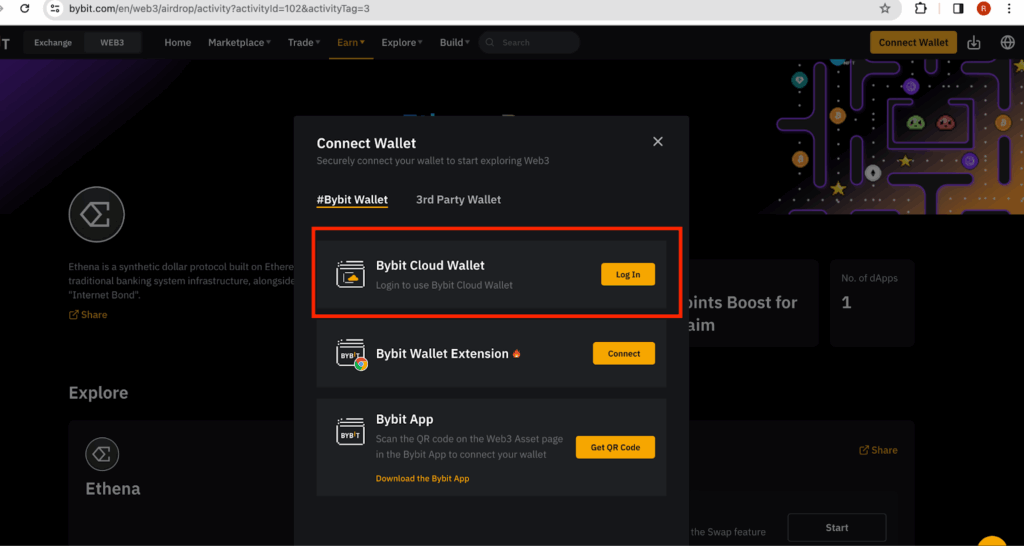This screenshot has width=1024, height=546.
Task: Expand the Marketplace menu
Action: tap(240, 42)
